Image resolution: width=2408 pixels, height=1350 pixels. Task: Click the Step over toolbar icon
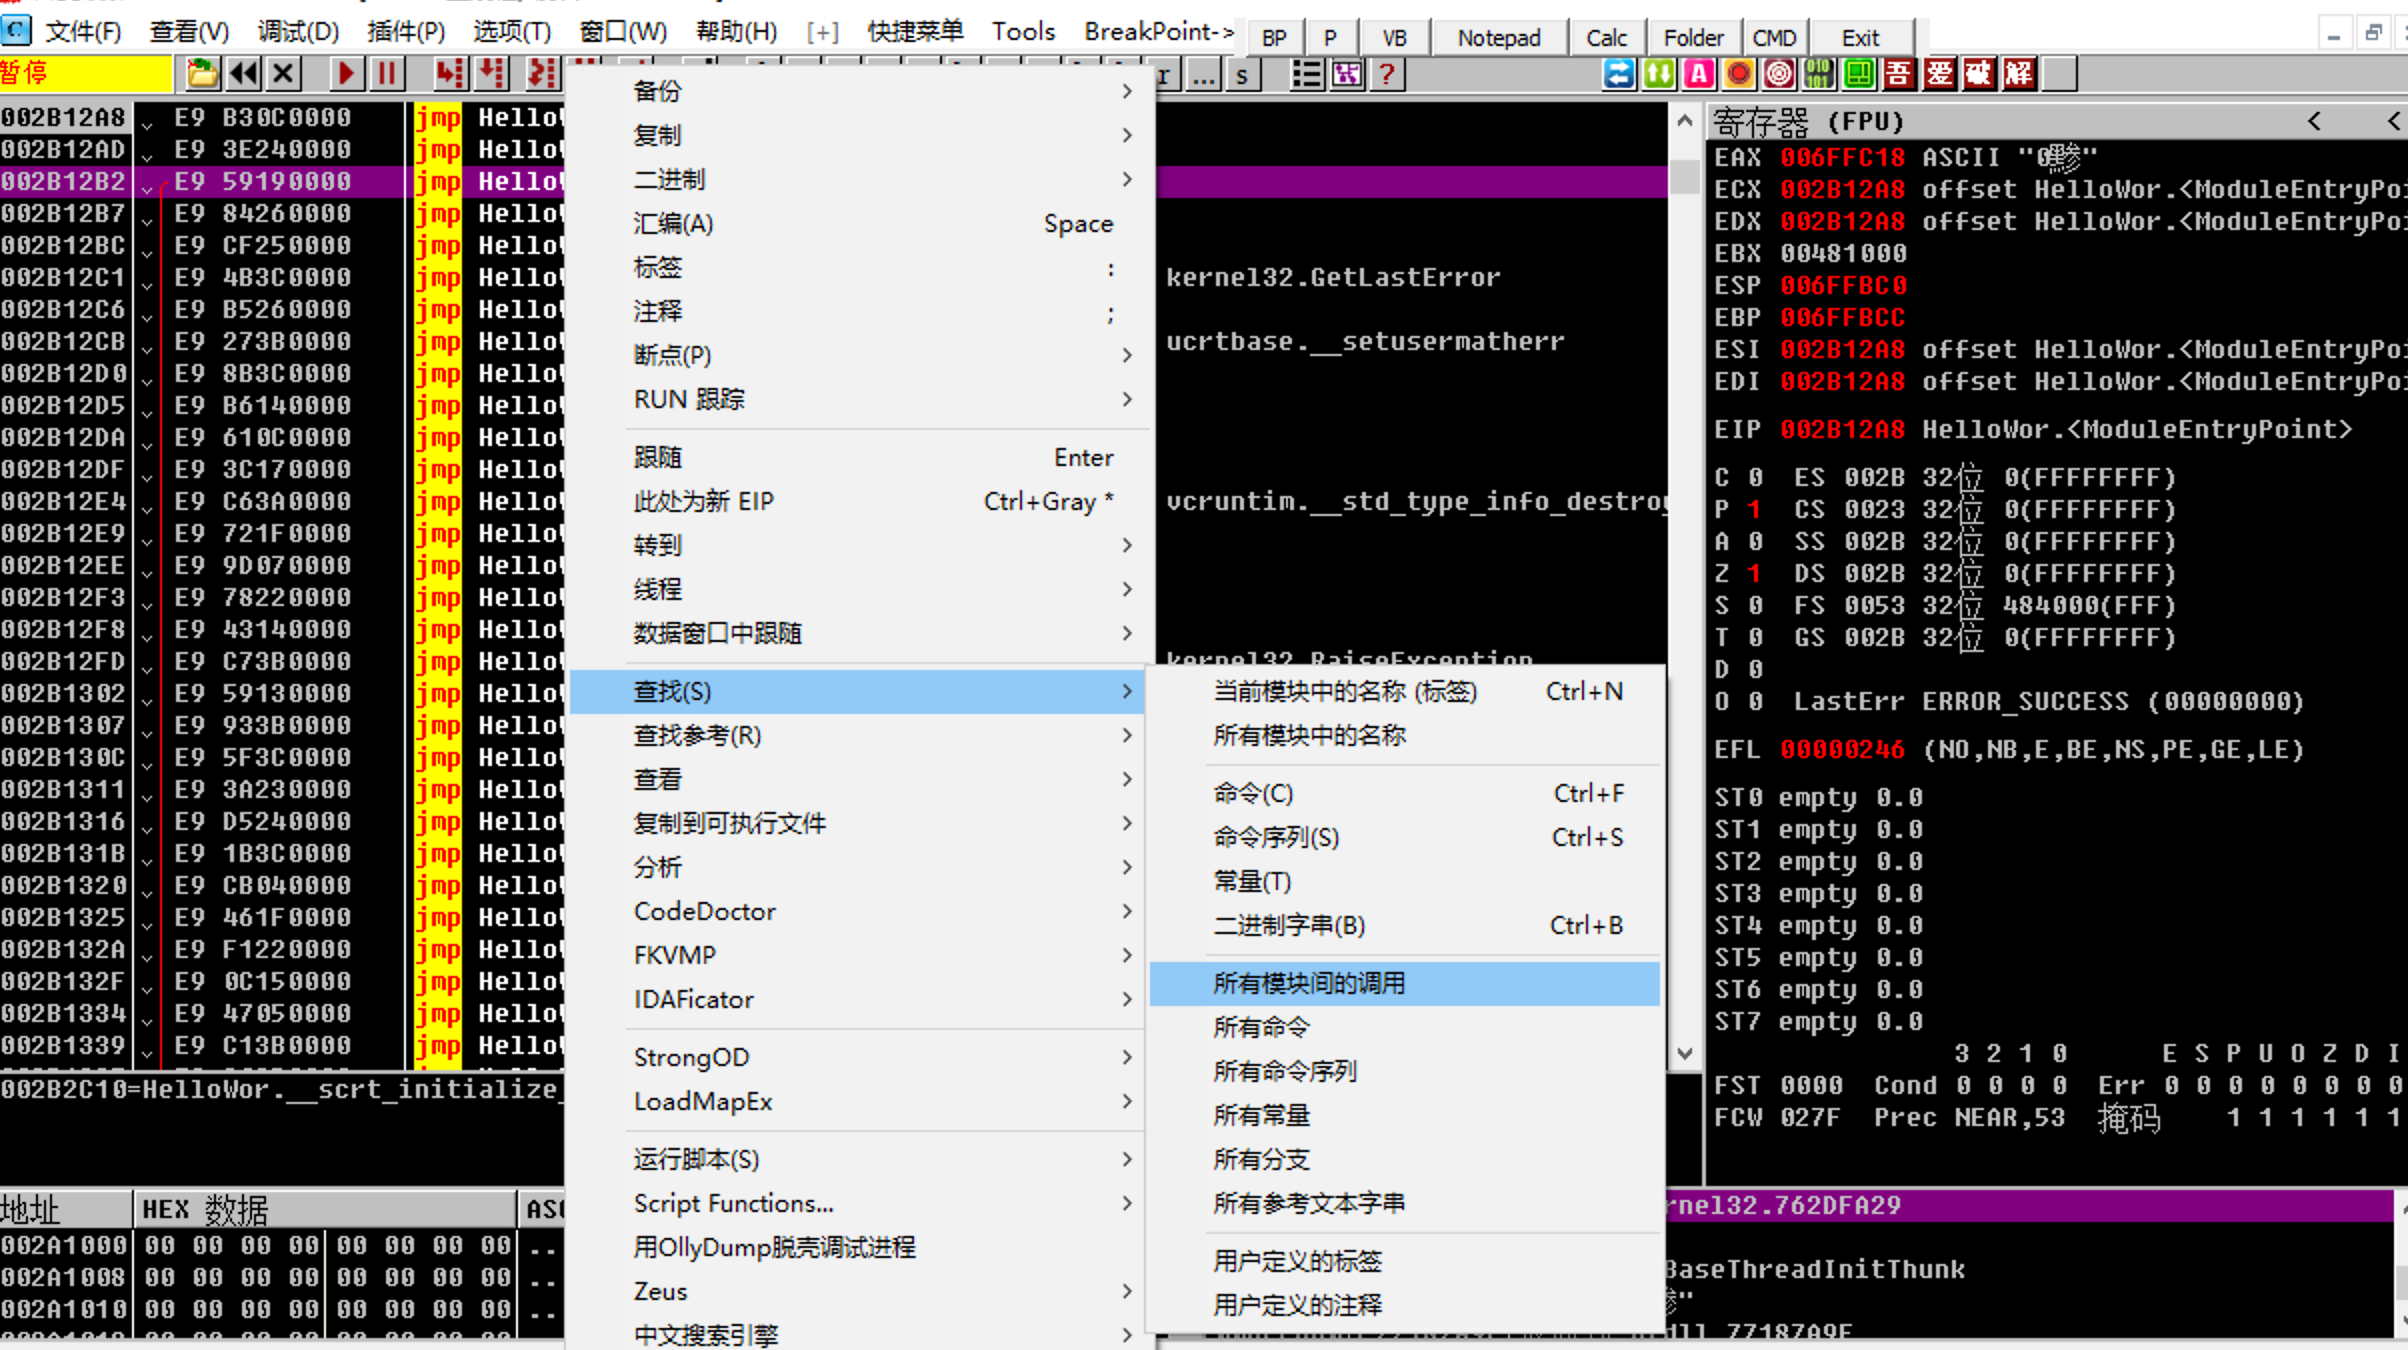tap(492, 74)
